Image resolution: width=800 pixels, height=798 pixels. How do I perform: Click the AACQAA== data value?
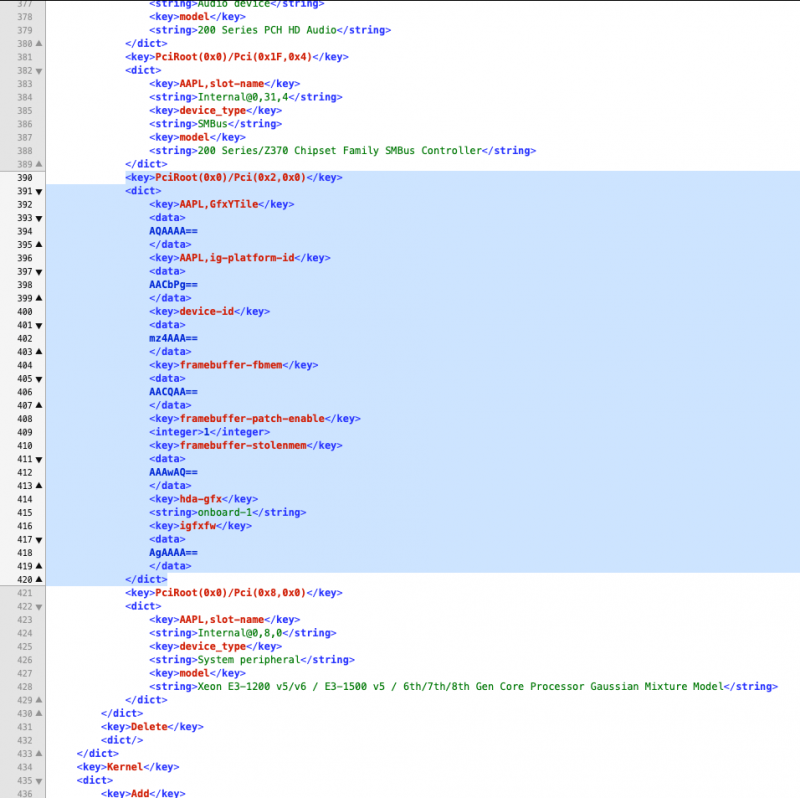coord(173,392)
